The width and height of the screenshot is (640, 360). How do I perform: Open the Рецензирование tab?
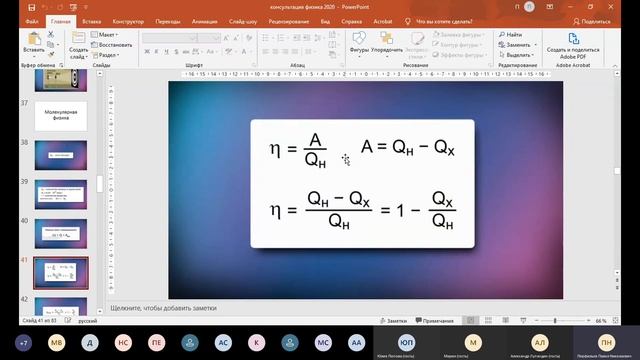[289, 22]
